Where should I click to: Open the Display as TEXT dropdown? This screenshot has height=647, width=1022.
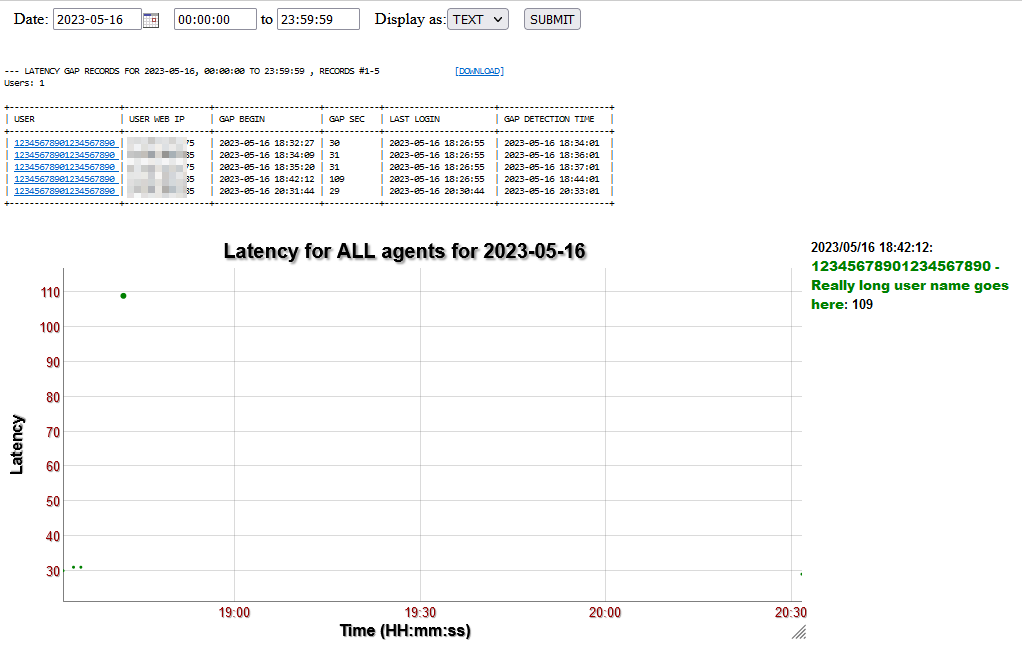pyautogui.click(x=478, y=20)
